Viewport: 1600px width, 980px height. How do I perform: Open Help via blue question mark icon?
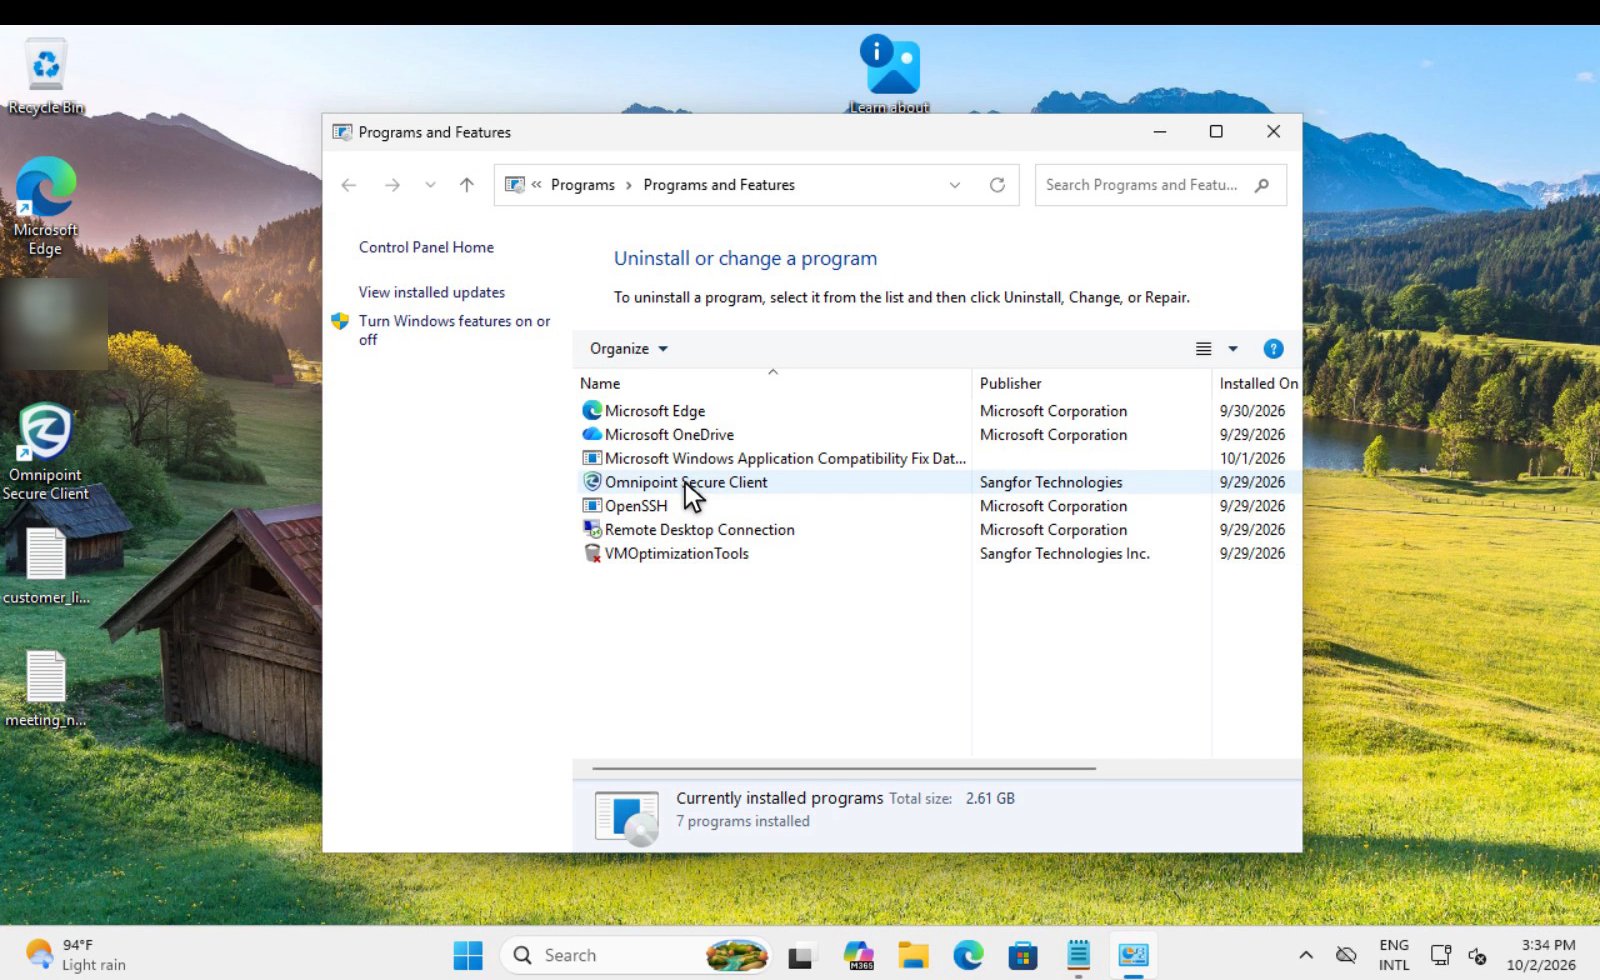pos(1273,349)
